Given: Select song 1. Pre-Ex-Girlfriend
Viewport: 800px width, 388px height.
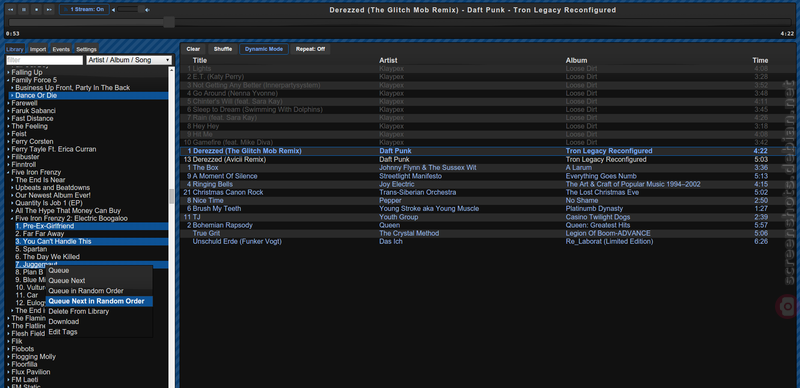Looking at the screenshot, I should (x=91, y=226).
